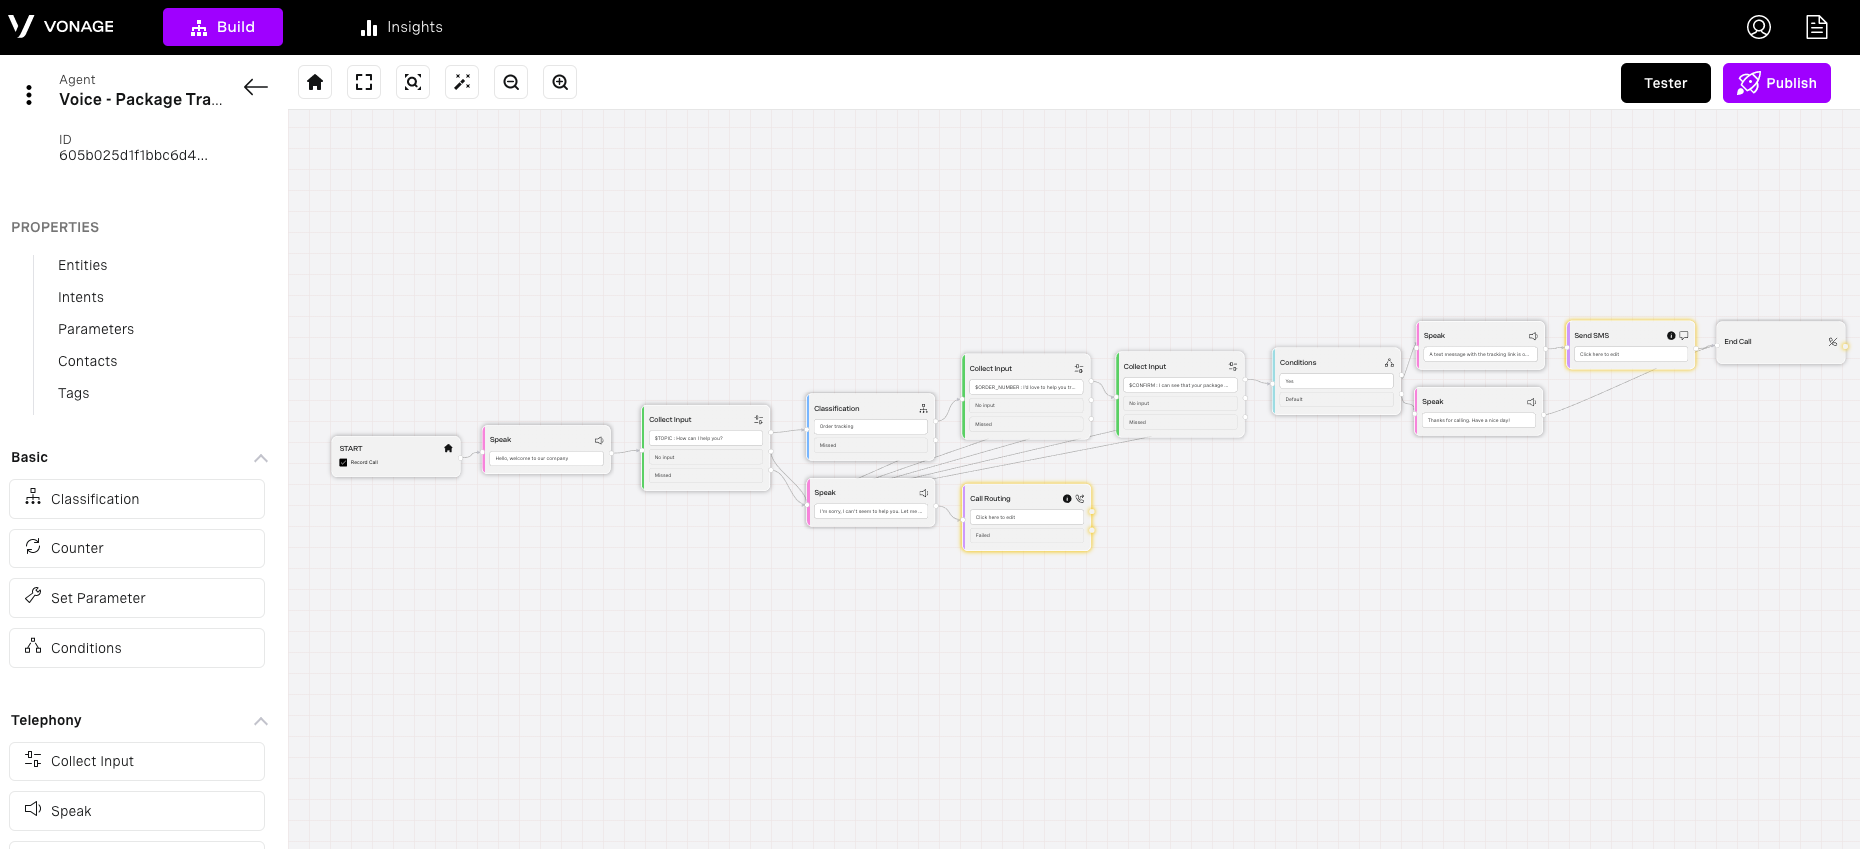Screen dimensions: 1860x849
Task: Click the agent name 'Voice - Package Tra...'
Action: click(x=140, y=99)
